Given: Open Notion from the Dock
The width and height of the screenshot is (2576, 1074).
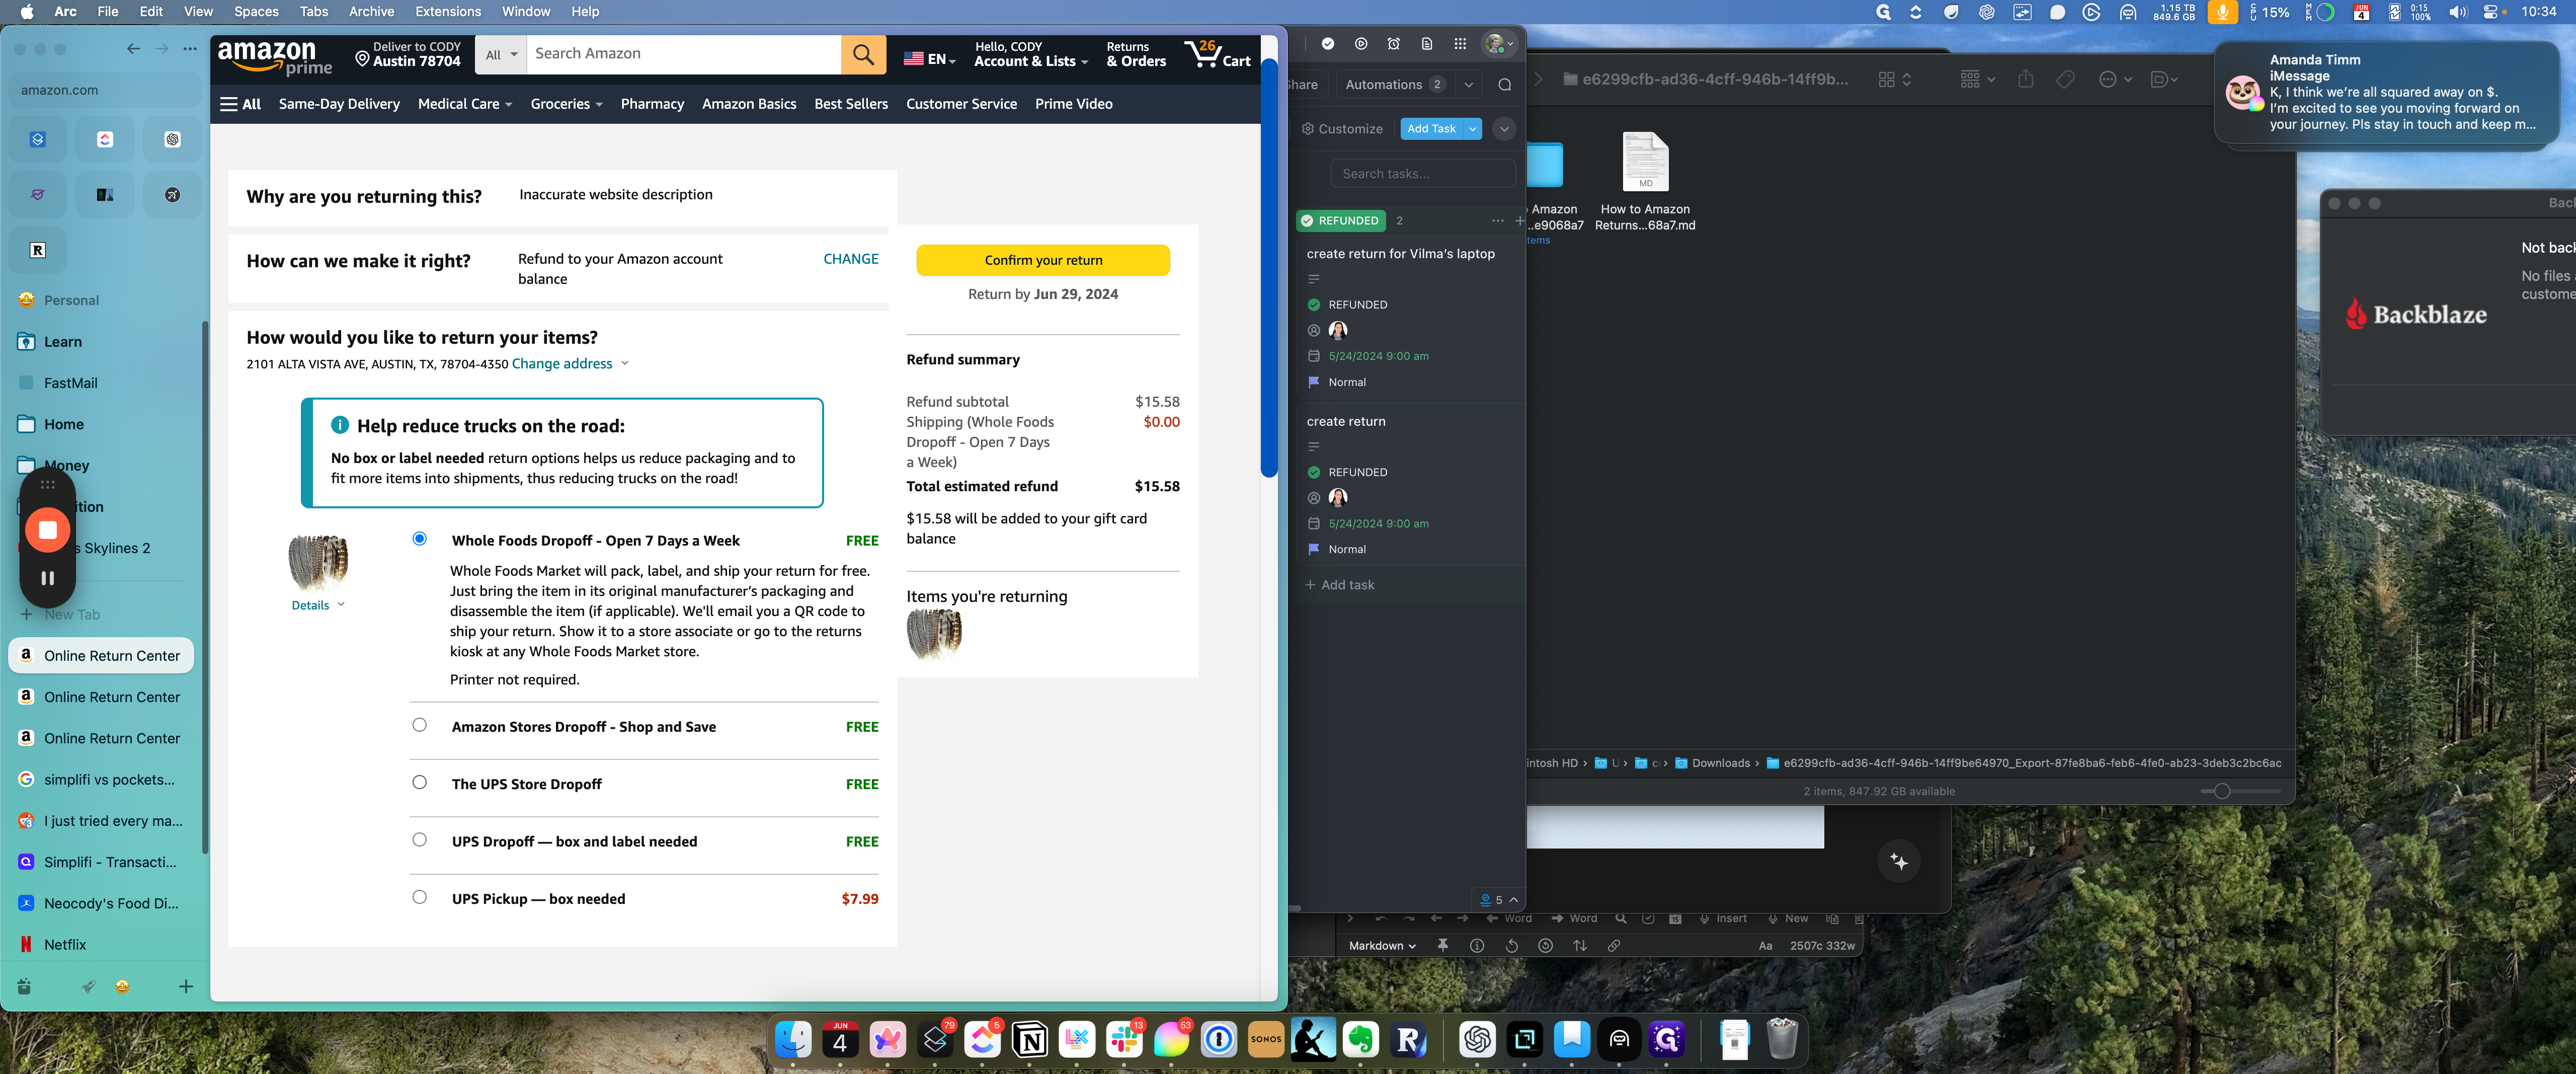Looking at the screenshot, I should (x=1029, y=1040).
